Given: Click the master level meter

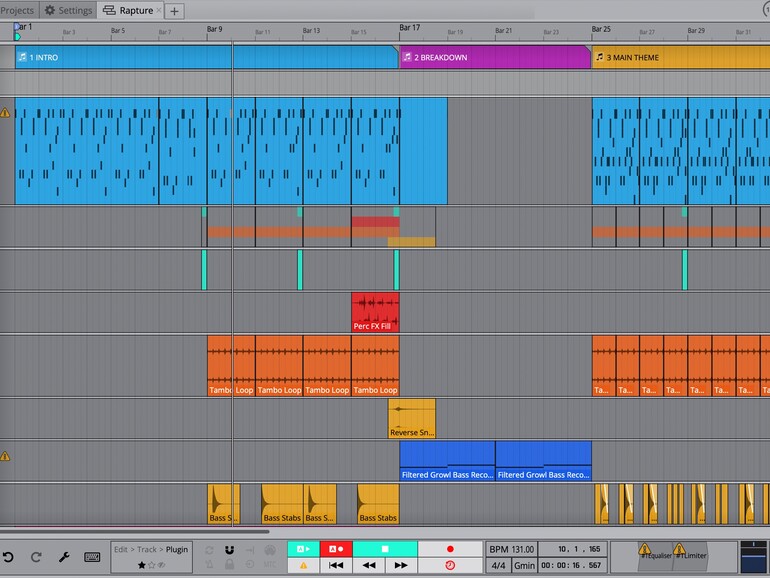Looking at the screenshot, I should click(x=753, y=557).
